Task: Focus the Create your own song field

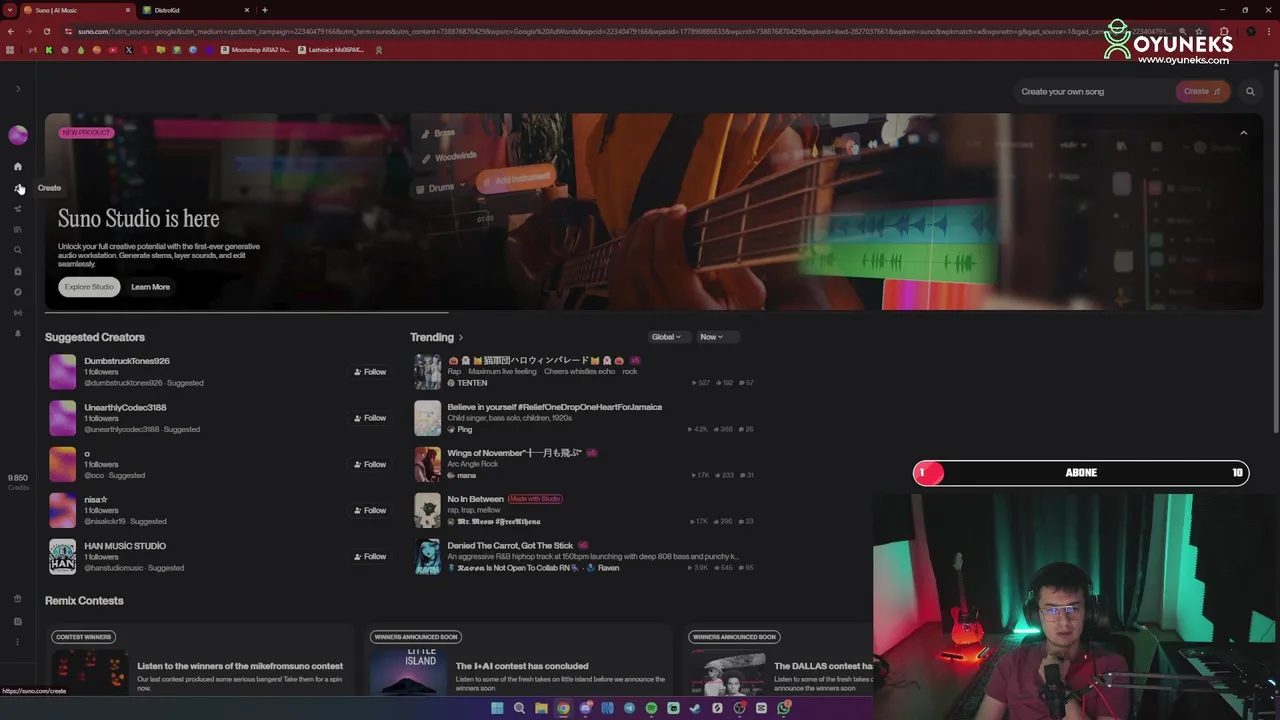Action: coord(1092,91)
